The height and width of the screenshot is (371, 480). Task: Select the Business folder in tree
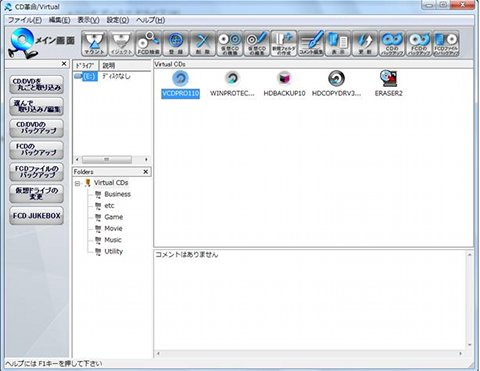click(x=117, y=194)
